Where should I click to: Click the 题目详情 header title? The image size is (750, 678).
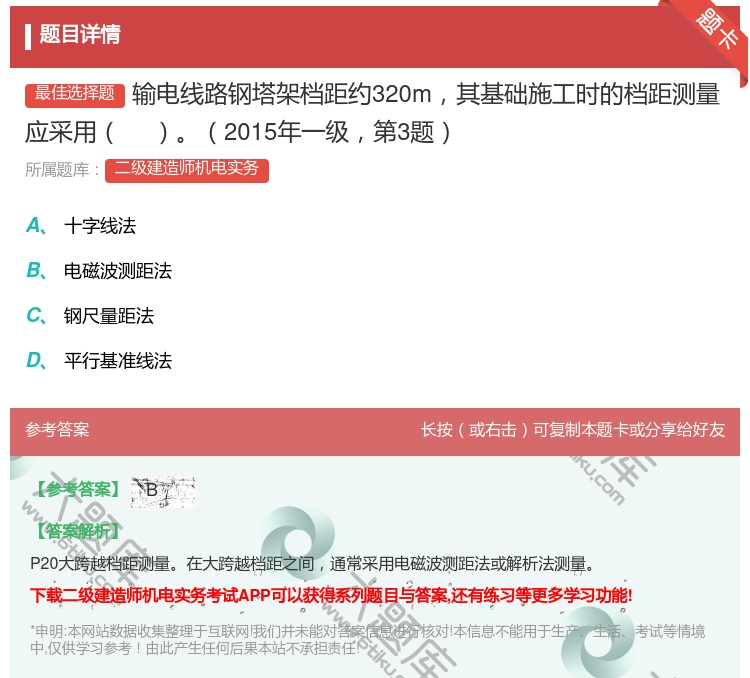(80, 34)
